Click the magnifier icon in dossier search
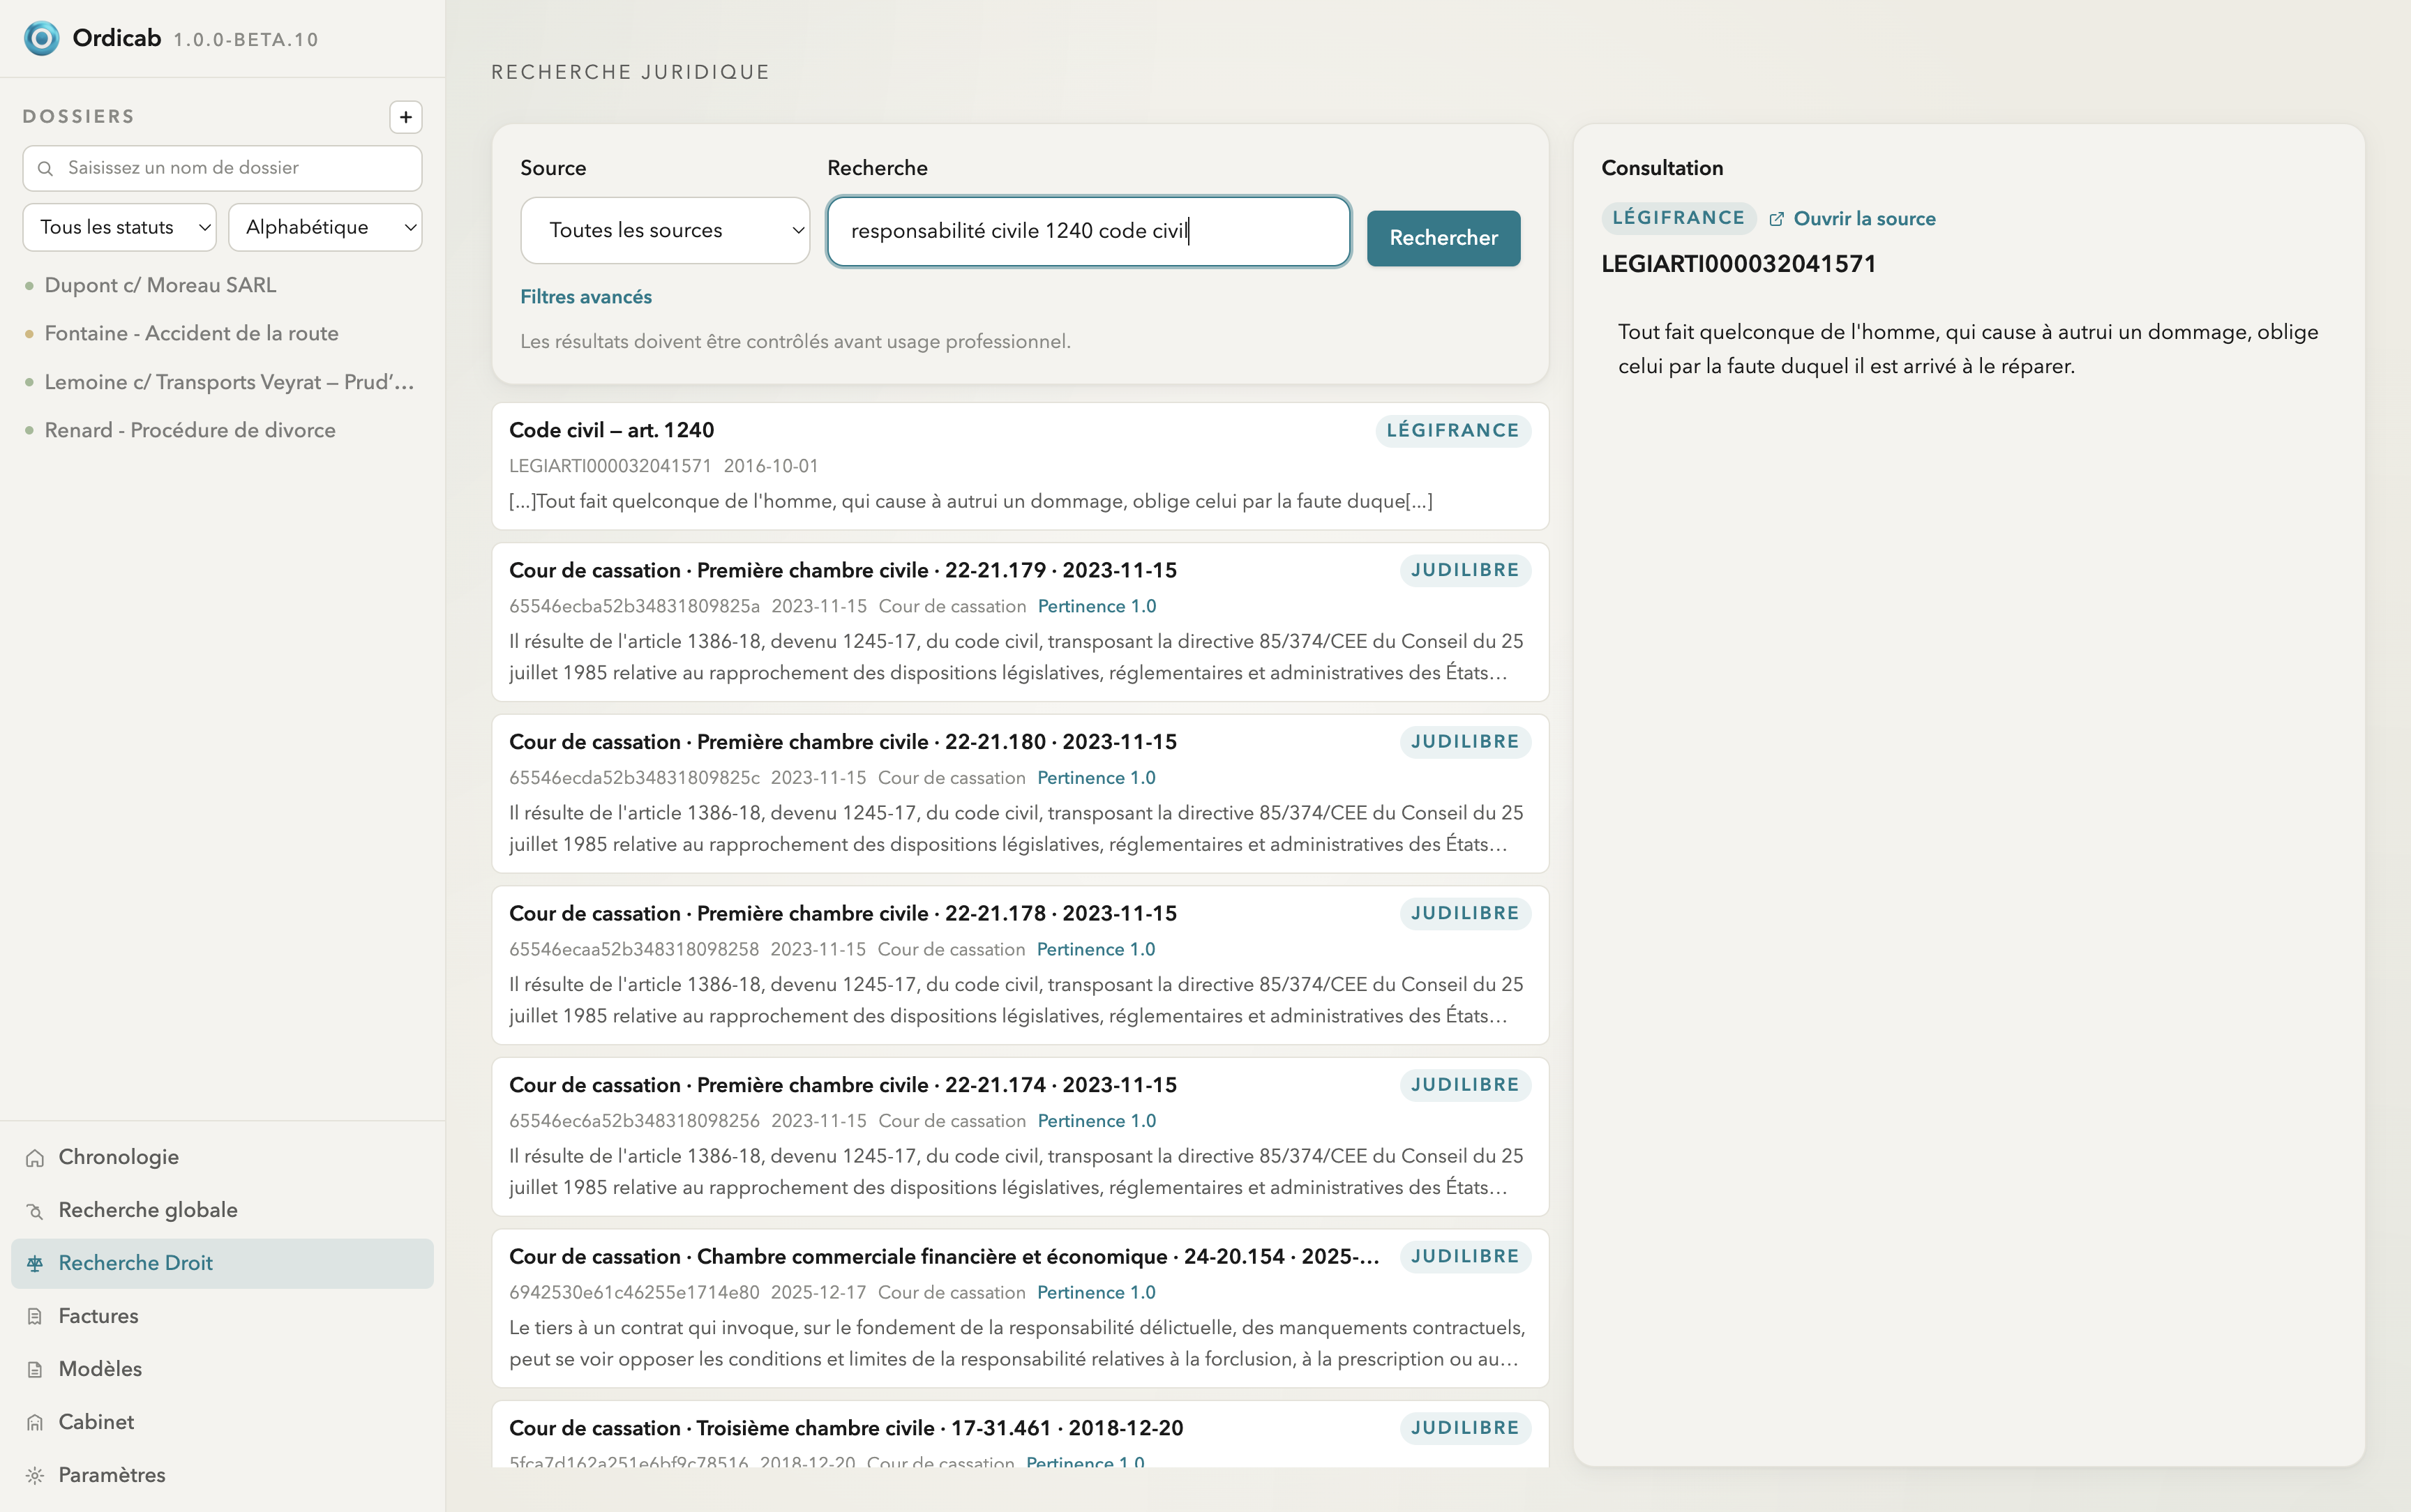Viewport: 2411px width, 1512px height. [45, 168]
